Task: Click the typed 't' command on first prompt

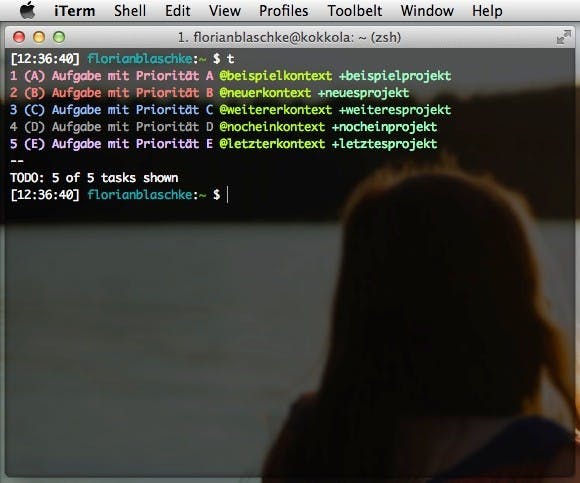Action: (230, 59)
